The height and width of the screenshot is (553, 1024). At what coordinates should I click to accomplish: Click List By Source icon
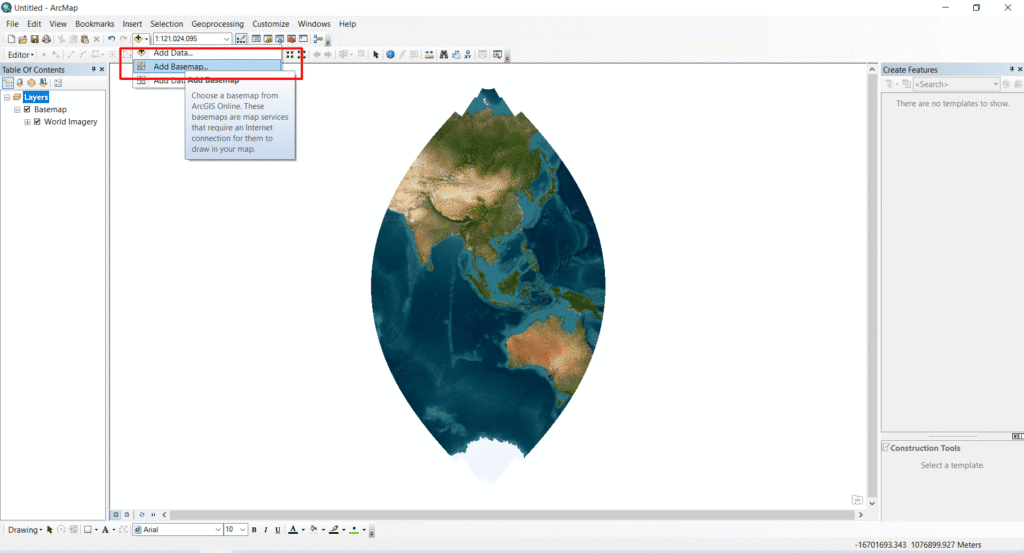[x=20, y=83]
